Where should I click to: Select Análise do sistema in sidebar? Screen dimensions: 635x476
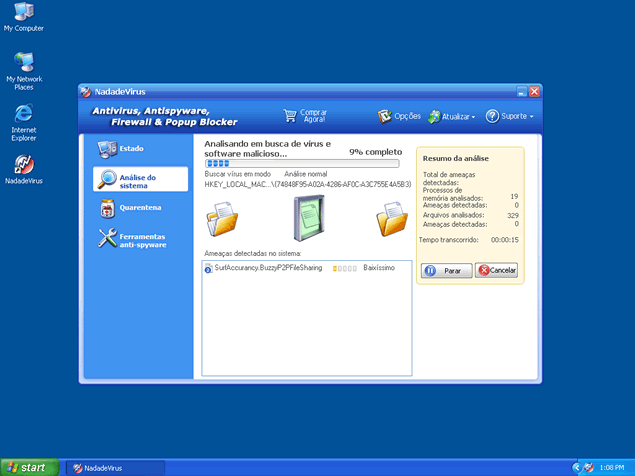coord(140,179)
